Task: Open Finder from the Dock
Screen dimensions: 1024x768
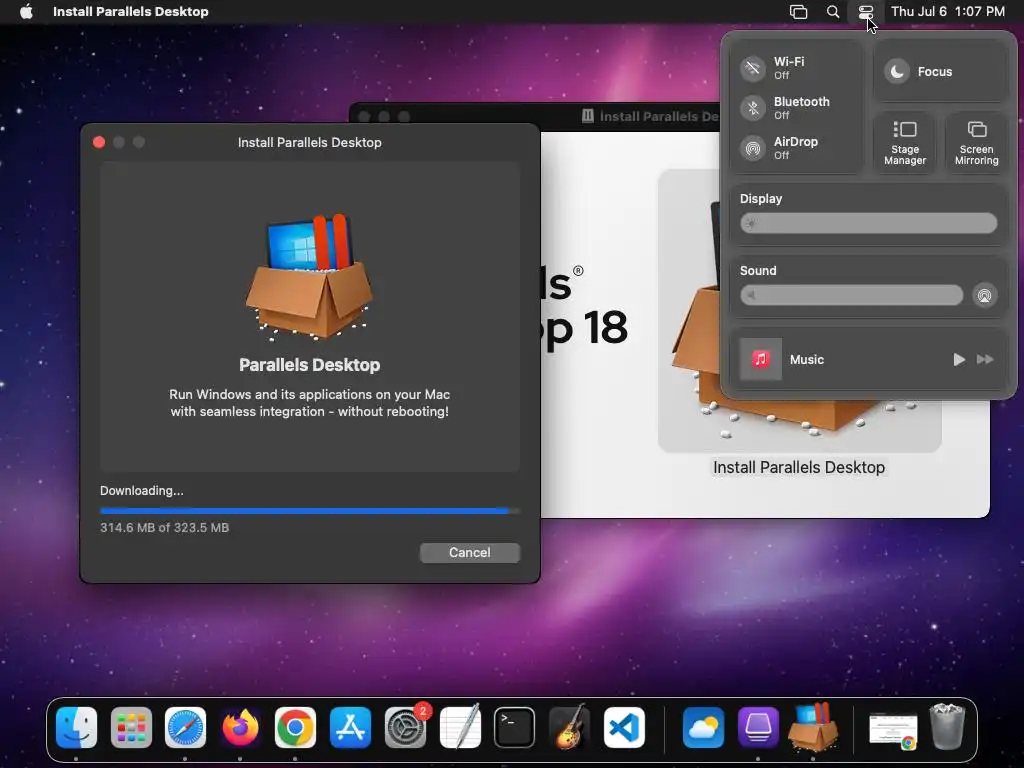Action: [76, 728]
